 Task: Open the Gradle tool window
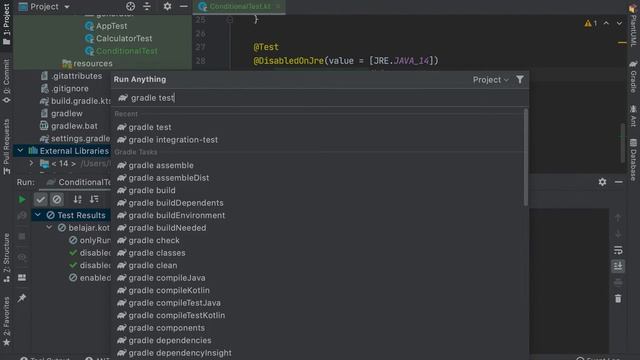pyautogui.click(x=633, y=77)
